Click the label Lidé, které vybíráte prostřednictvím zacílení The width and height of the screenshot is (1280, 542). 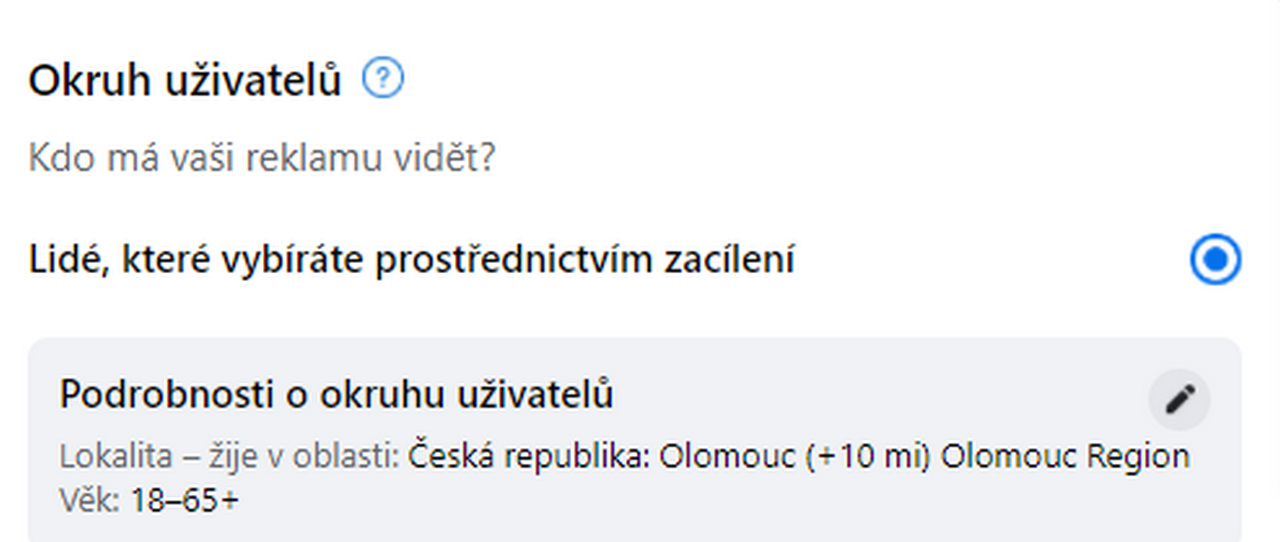[411, 261]
